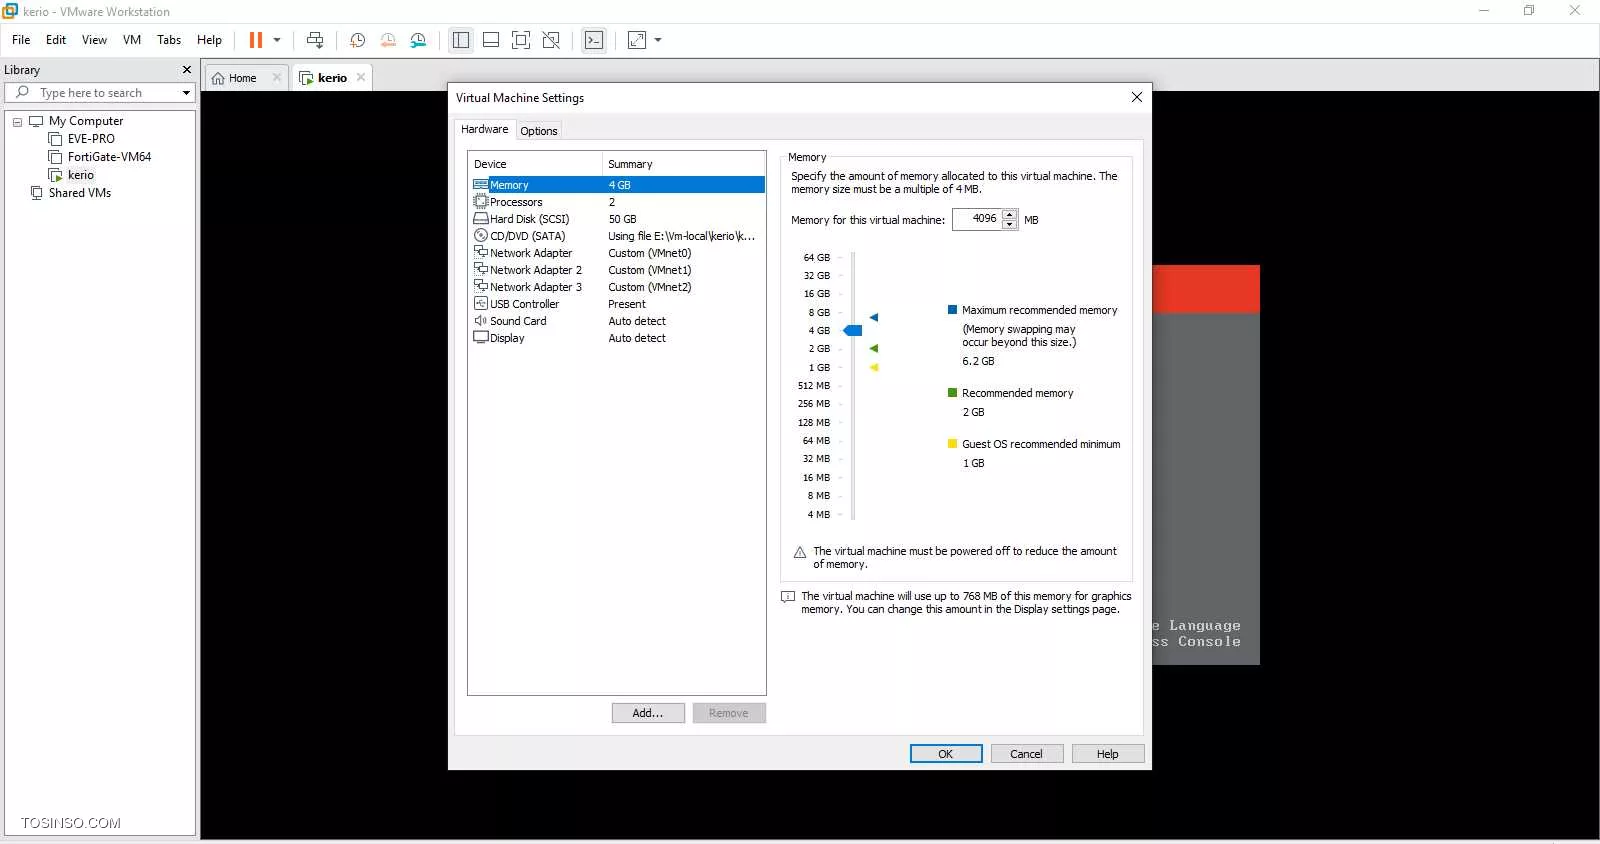Switch to the Hardware tab in settings
The height and width of the screenshot is (844, 1600).
coord(485,129)
